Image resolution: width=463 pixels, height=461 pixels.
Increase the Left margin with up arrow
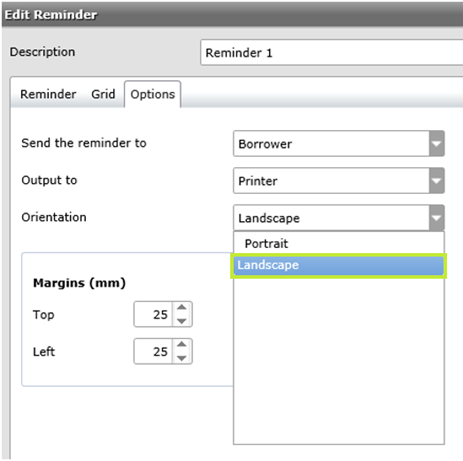[182, 344]
